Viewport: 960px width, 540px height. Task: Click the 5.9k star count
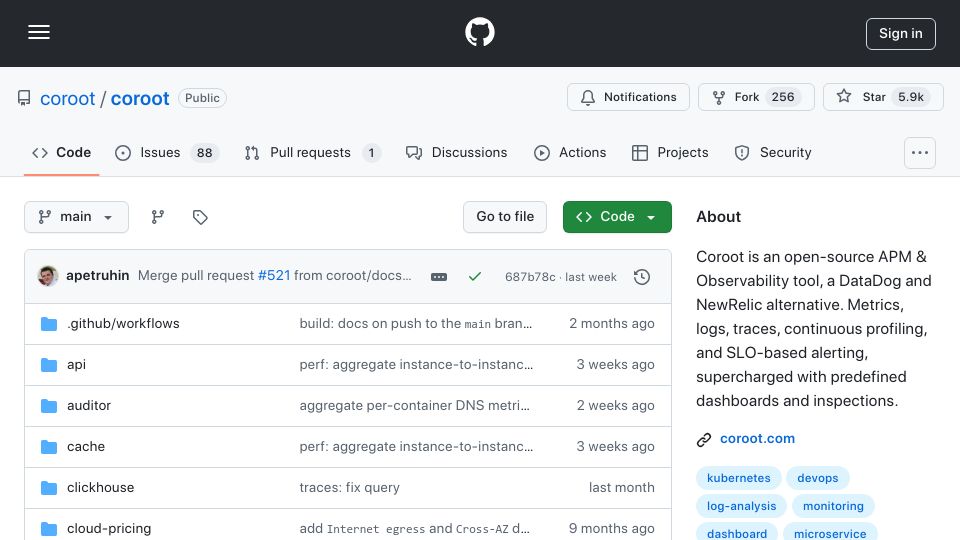click(x=910, y=97)
